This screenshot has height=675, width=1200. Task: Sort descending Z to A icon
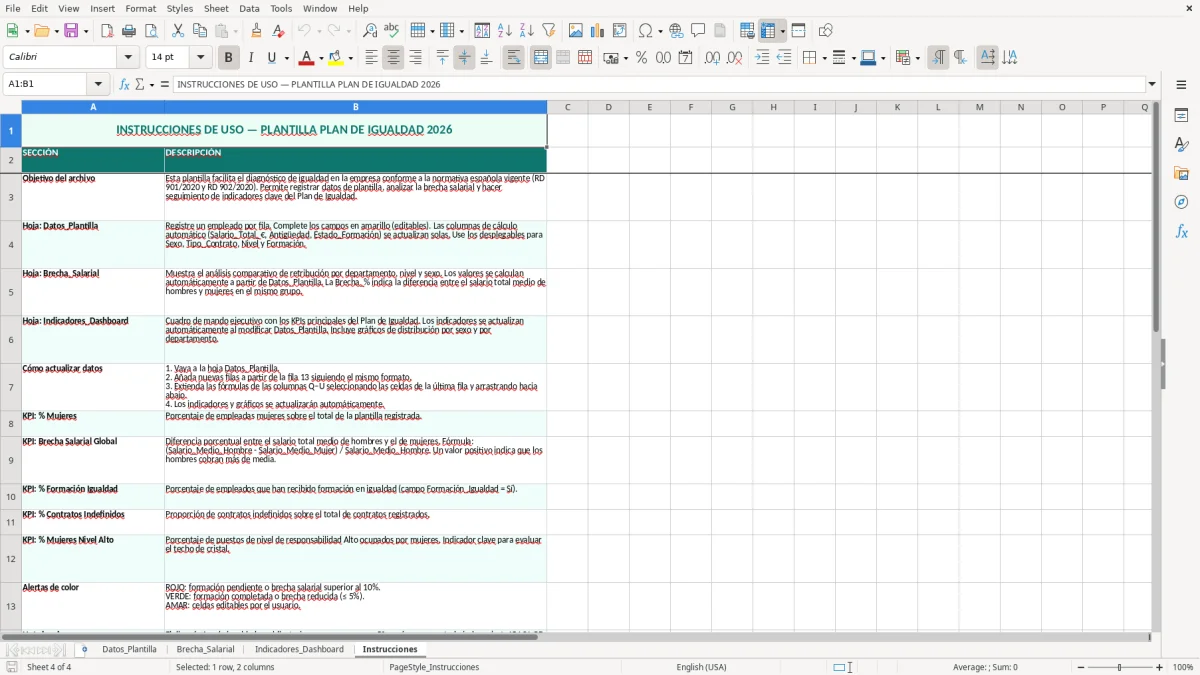pos(527,31)
